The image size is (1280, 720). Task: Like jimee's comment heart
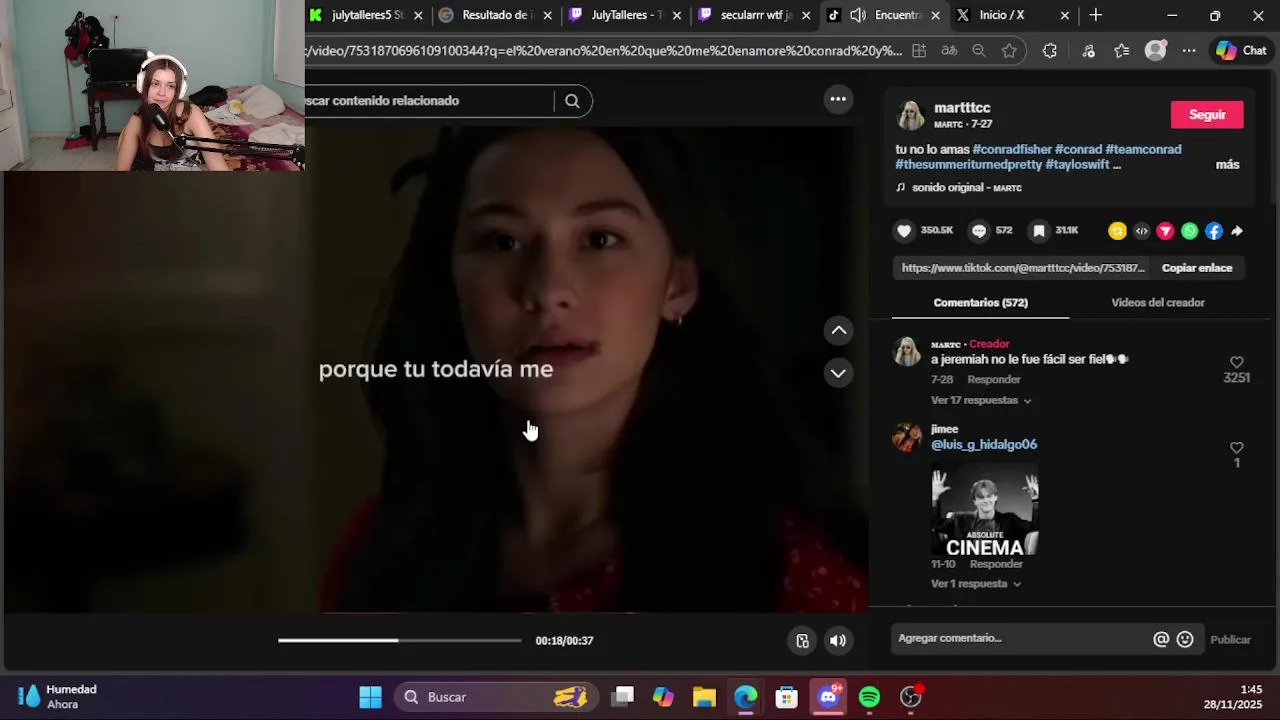(x=1237, y=448)
